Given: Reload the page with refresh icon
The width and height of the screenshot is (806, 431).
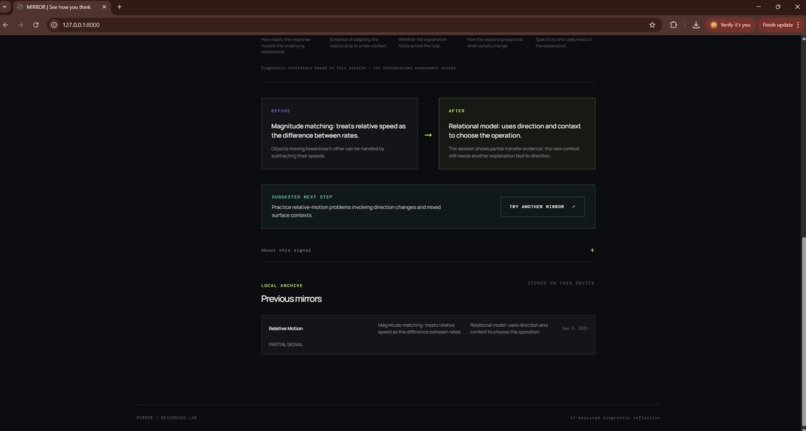Looking at the screenshot, I should point(35,25).
